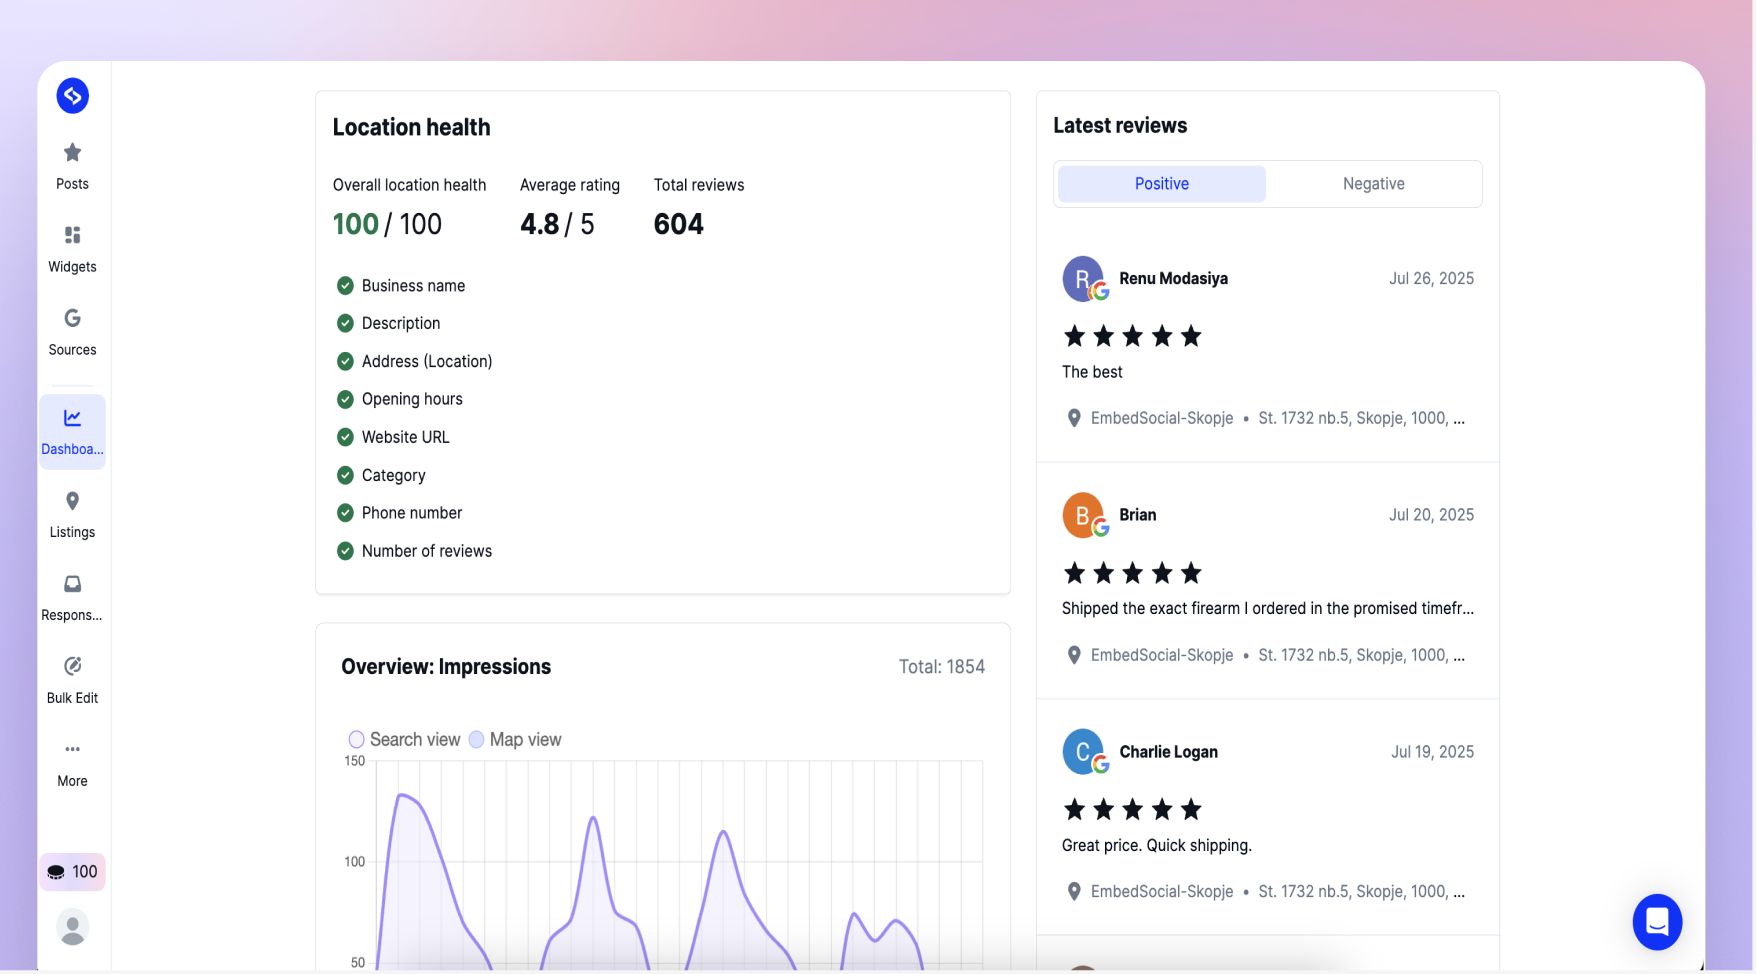
Task: Open the Posts star icon
Action: (x=72, y=153)
